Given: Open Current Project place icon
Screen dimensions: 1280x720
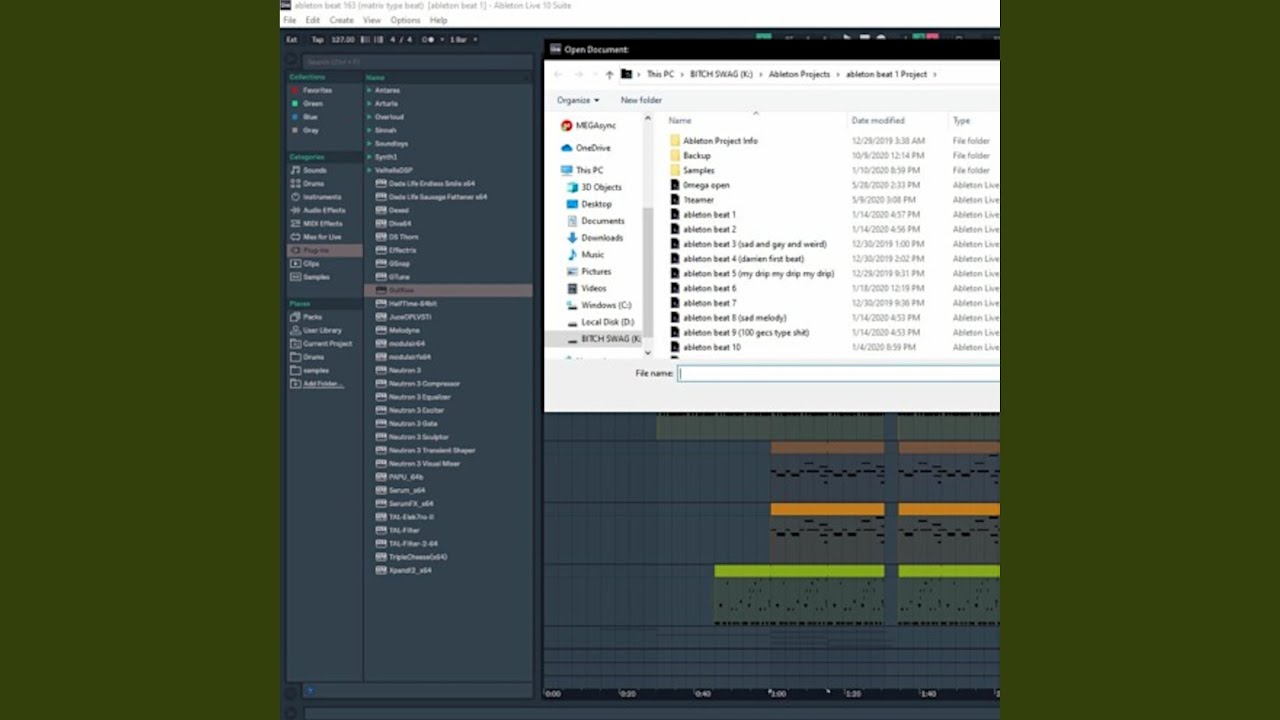Looking at the screenshot, I should [x=295, y=343].
